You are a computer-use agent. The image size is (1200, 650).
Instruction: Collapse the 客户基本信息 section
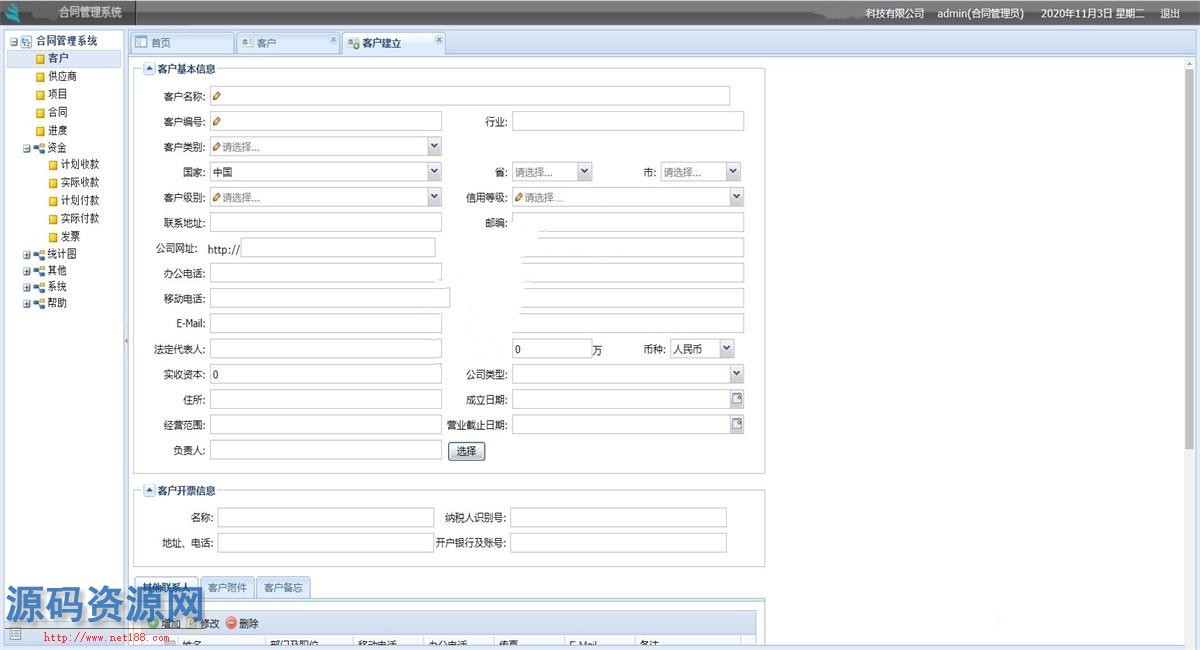150,69
